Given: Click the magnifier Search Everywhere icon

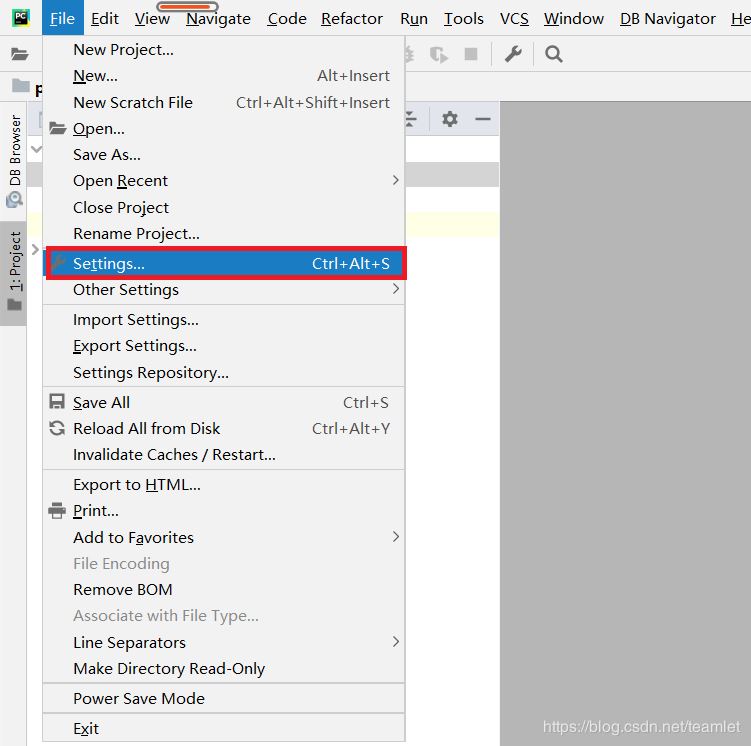Looking at the screenshot, I should tap(553, 54).
